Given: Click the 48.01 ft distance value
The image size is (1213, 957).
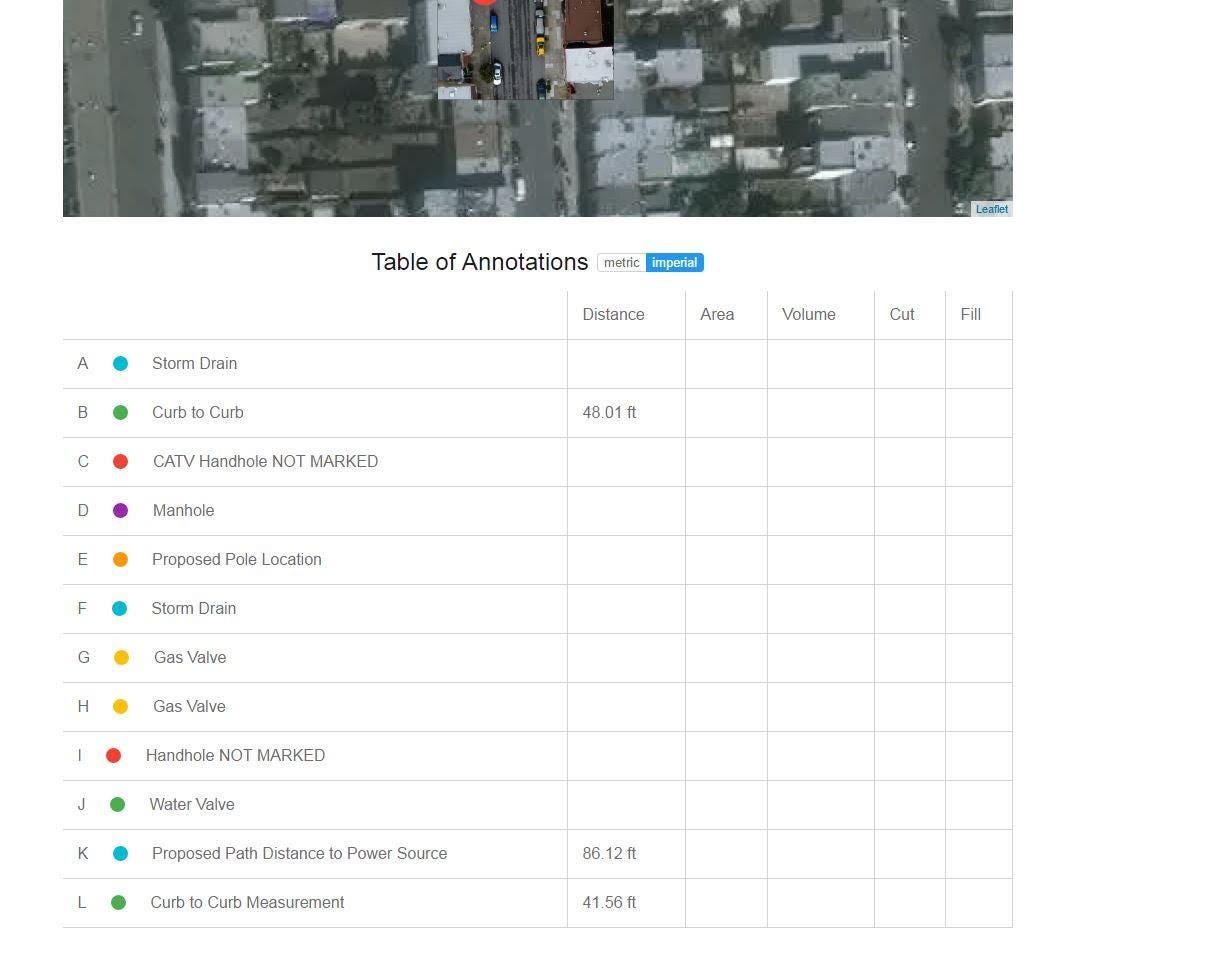Looking at the screenshot, I should 609,413.
